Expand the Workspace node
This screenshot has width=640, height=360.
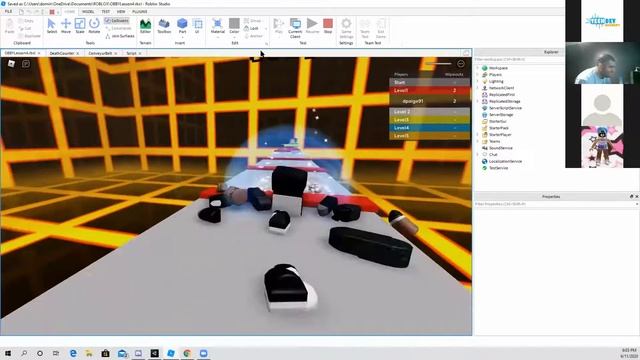coord(478,68)
